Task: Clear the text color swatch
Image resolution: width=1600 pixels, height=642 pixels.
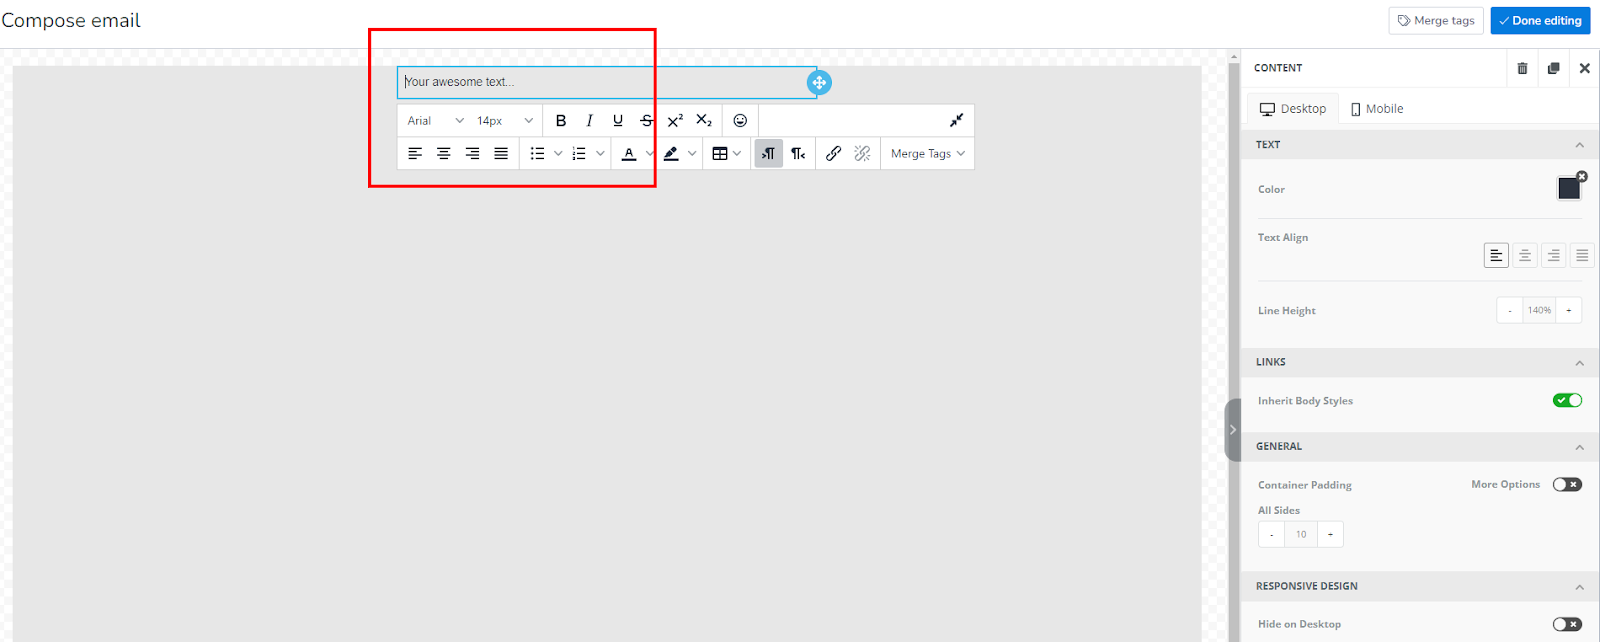Action: [x=1582, y=176]
